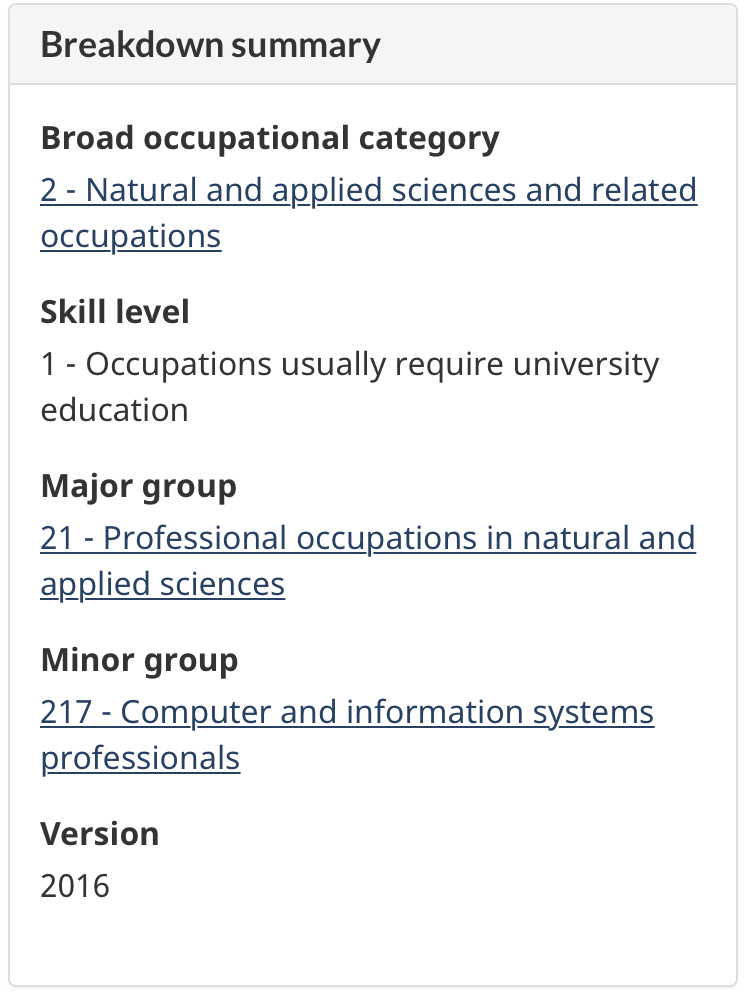The width and height of the screenshot is (746, 996).
Task: Click the underlined word "occupations" under broad category
Action: pyautogui.click(x=131, y=236)
